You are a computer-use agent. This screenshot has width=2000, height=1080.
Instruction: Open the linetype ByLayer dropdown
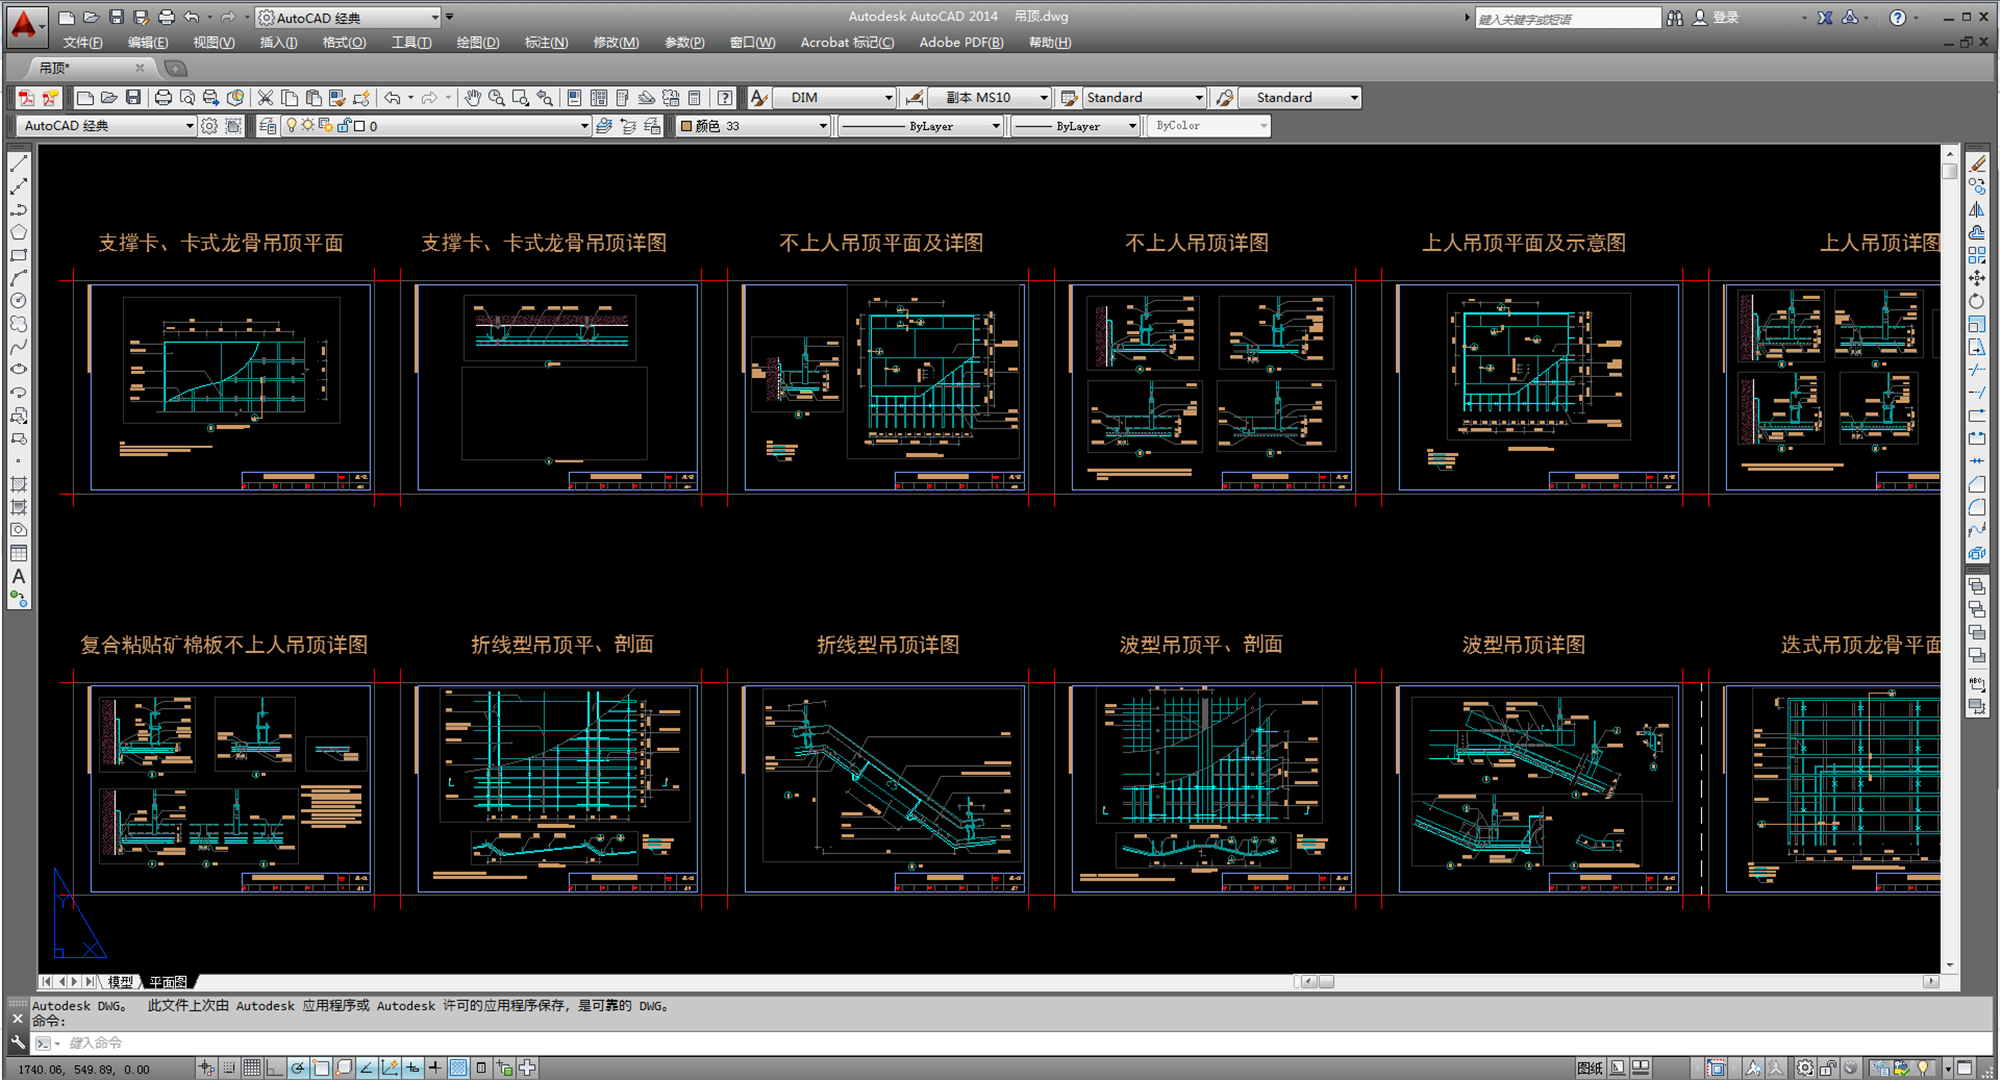921,126
